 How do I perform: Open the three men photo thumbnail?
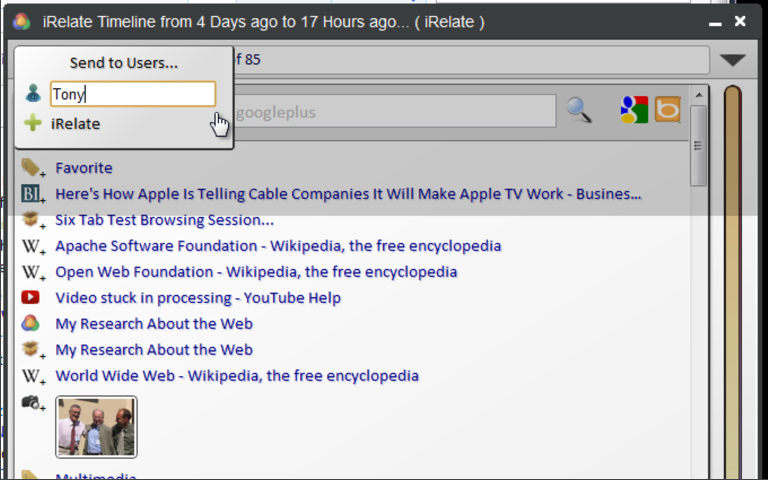coord(96,427)
